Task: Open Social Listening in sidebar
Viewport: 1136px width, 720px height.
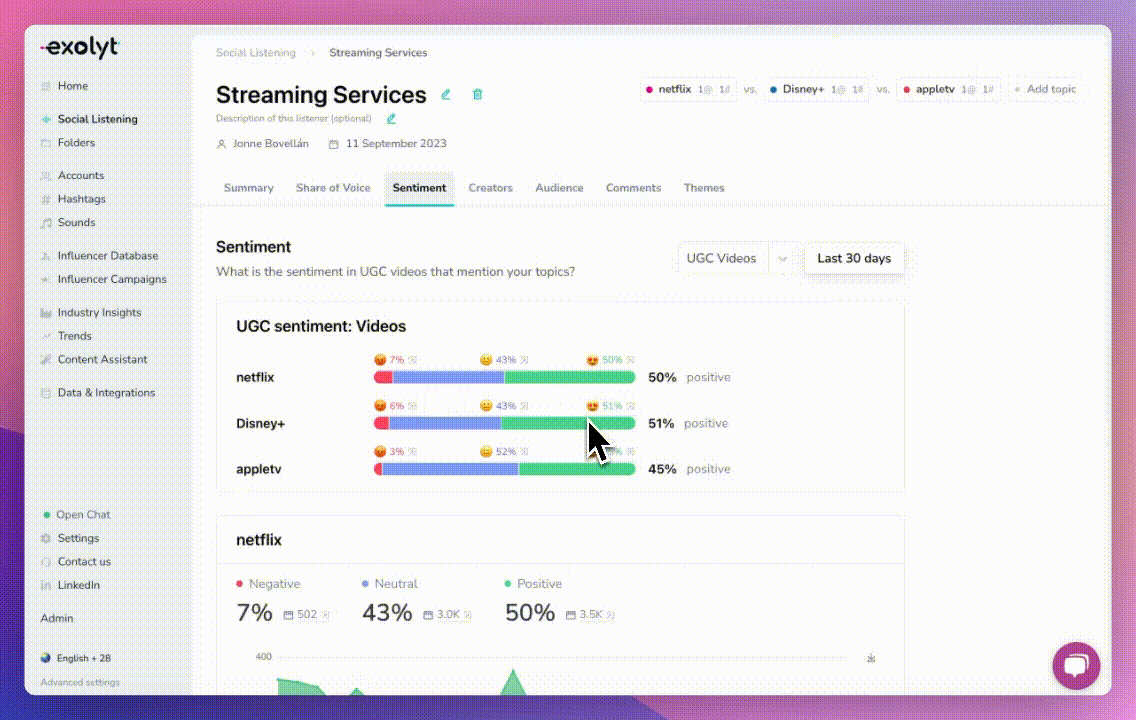Action: pyautogui.click(x=97, y=119)
